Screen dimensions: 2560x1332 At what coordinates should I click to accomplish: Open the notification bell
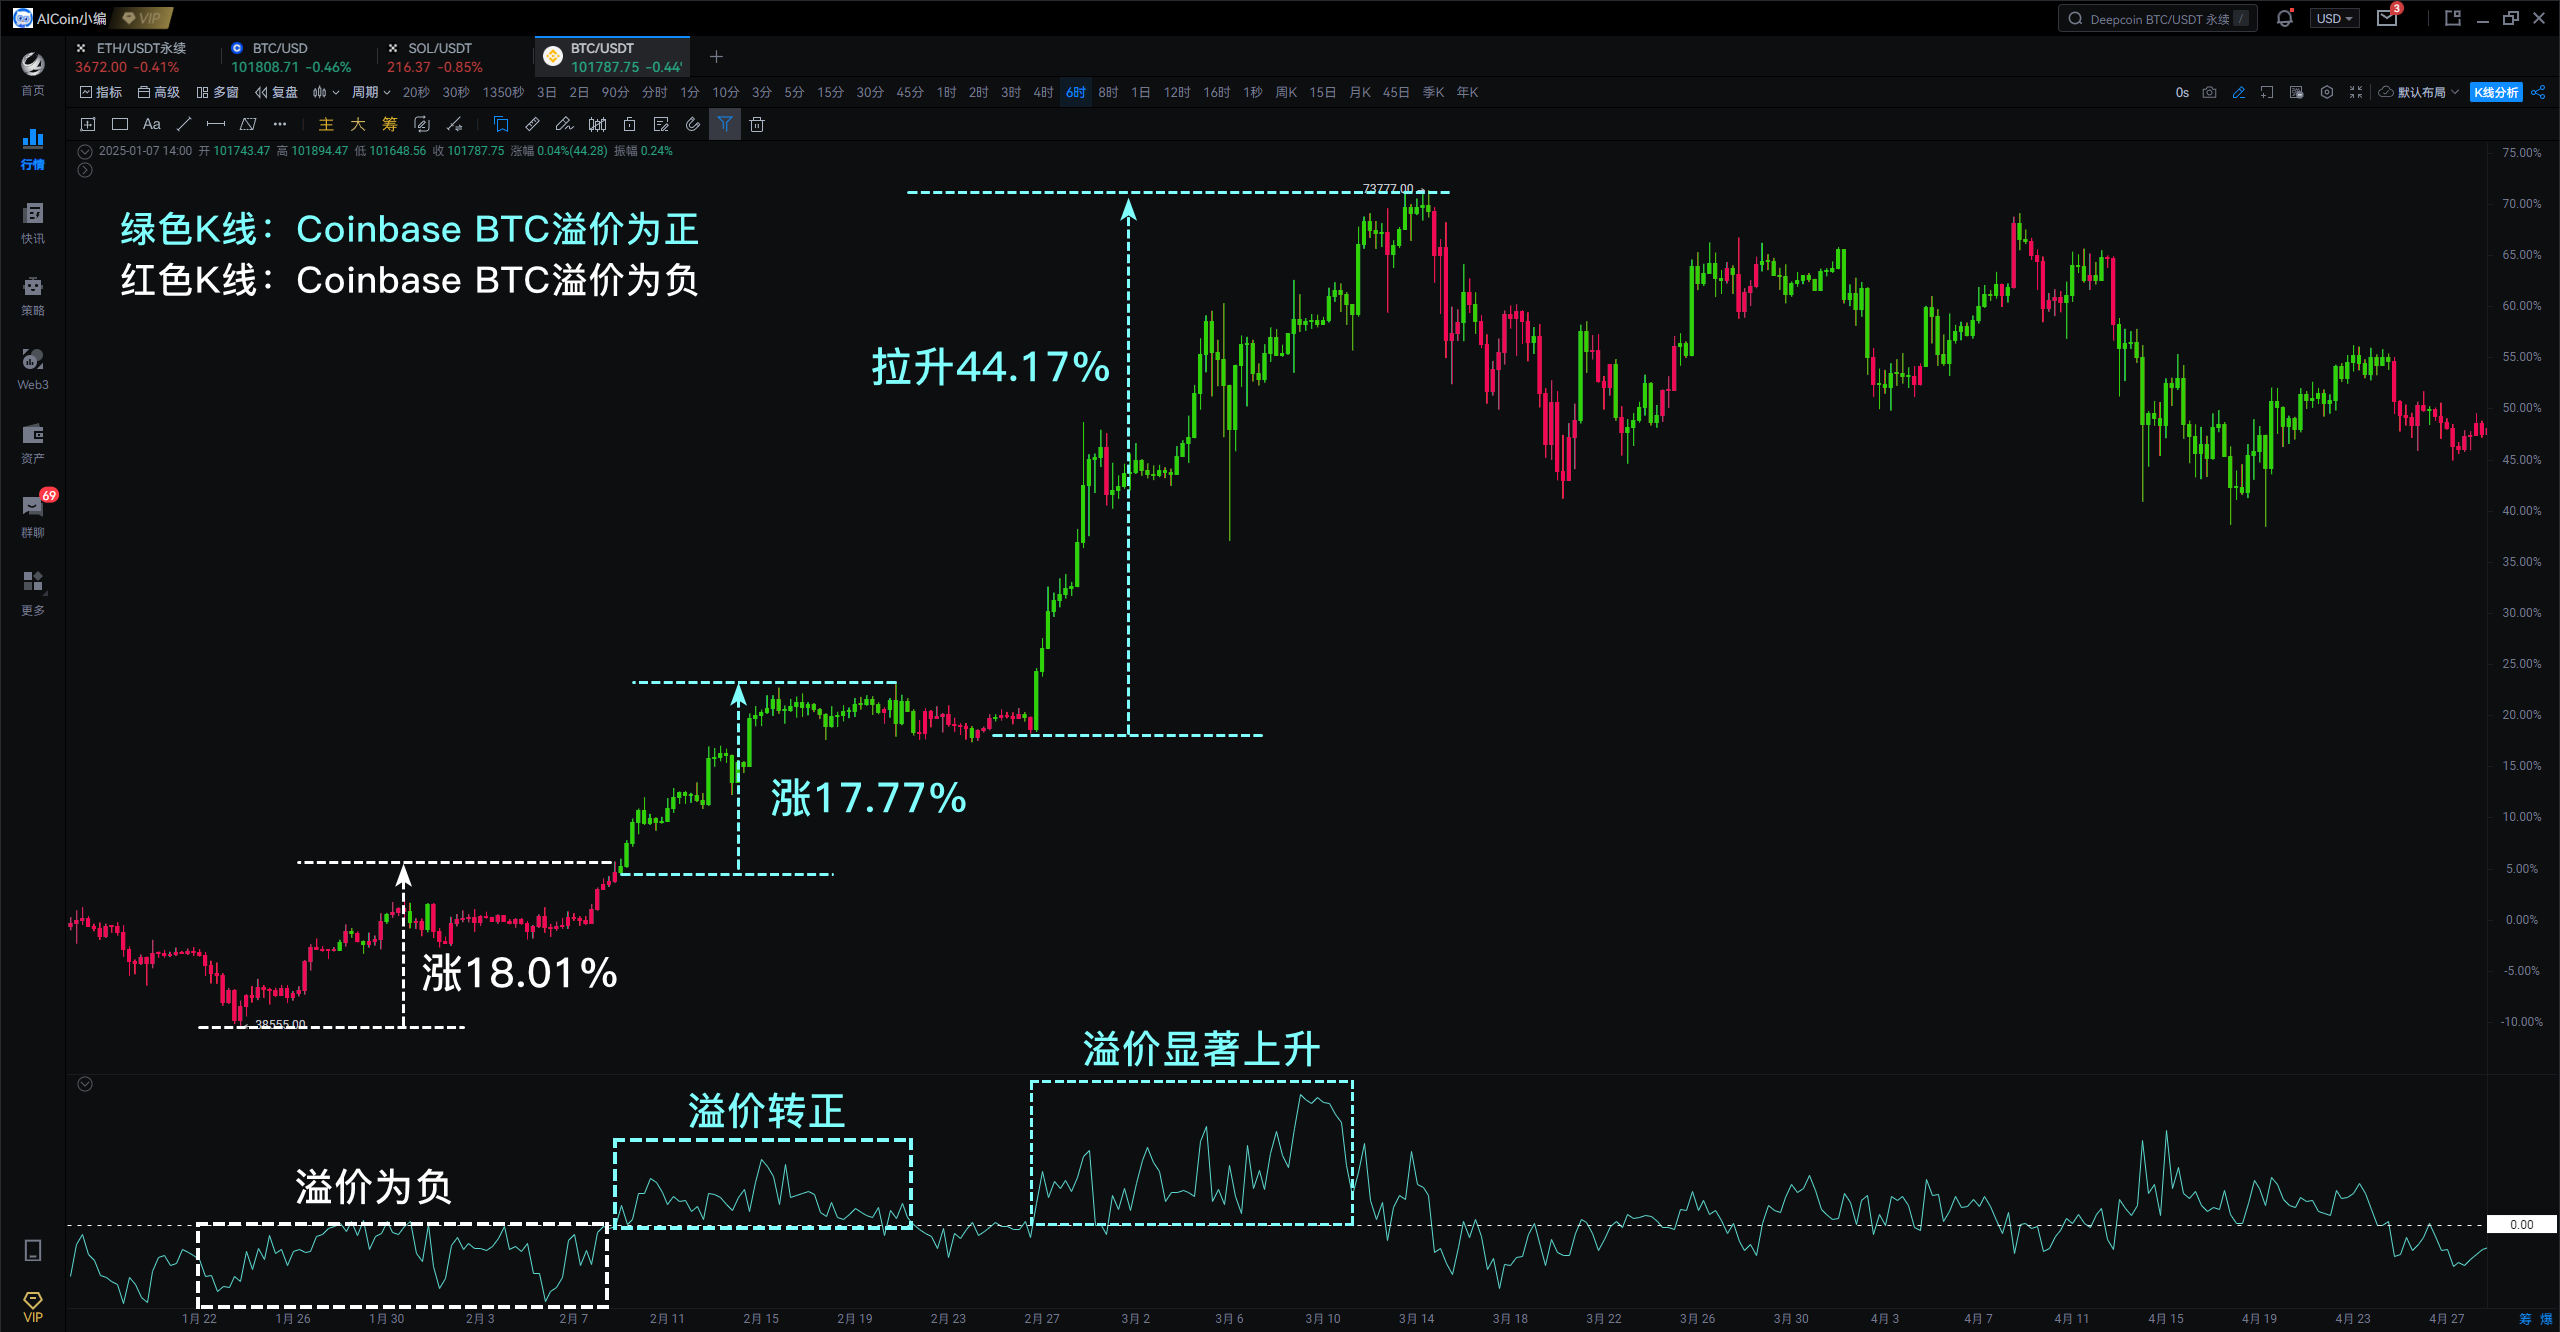pyautogui.click(x=2284, y=18)
